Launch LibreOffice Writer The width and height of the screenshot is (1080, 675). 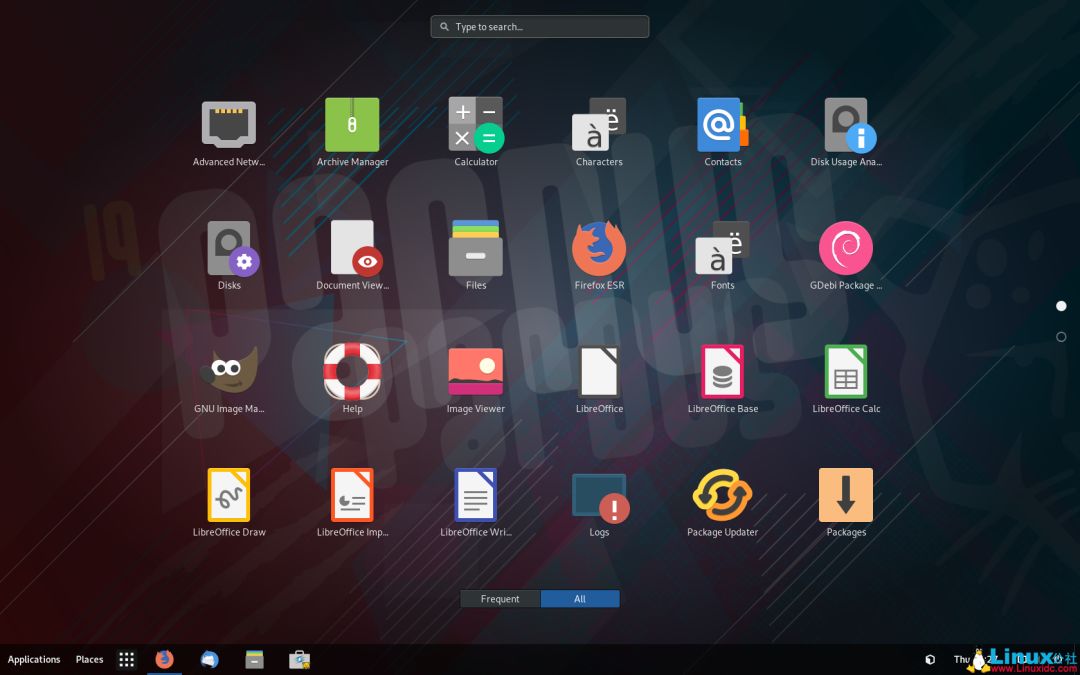tap(476, 494)
